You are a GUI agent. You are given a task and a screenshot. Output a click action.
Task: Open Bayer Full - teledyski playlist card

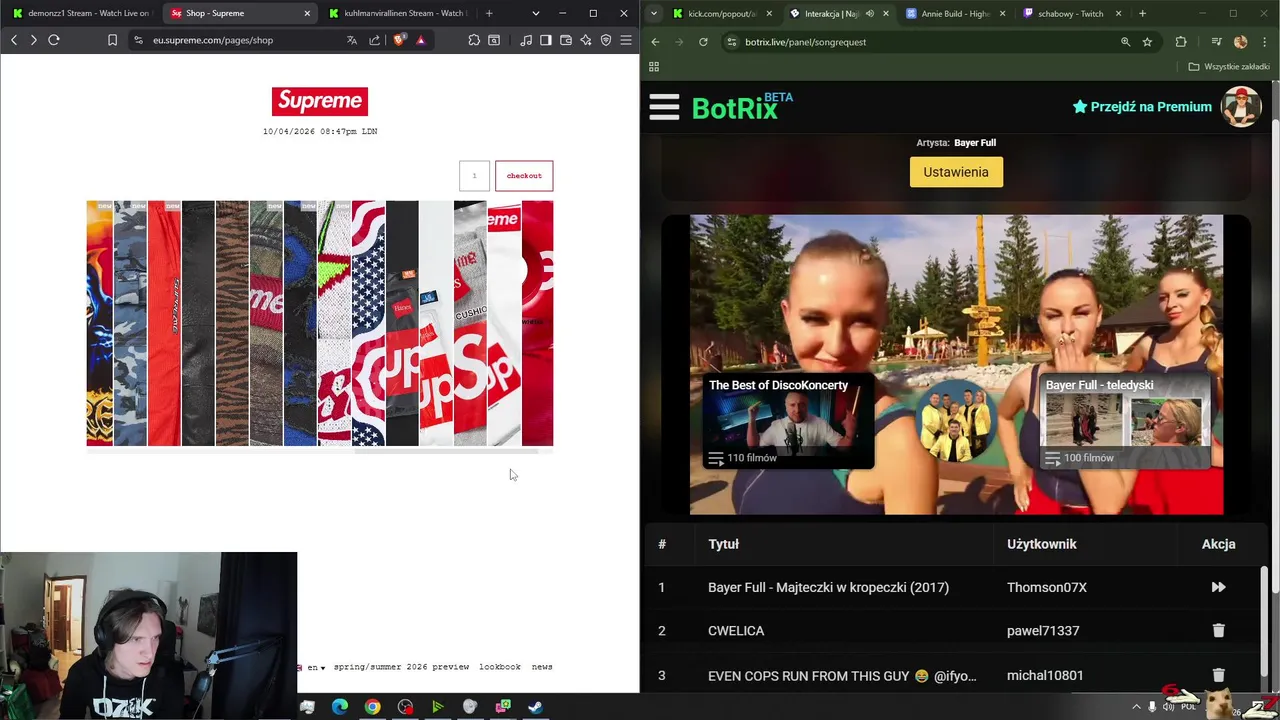(1125, 421)
